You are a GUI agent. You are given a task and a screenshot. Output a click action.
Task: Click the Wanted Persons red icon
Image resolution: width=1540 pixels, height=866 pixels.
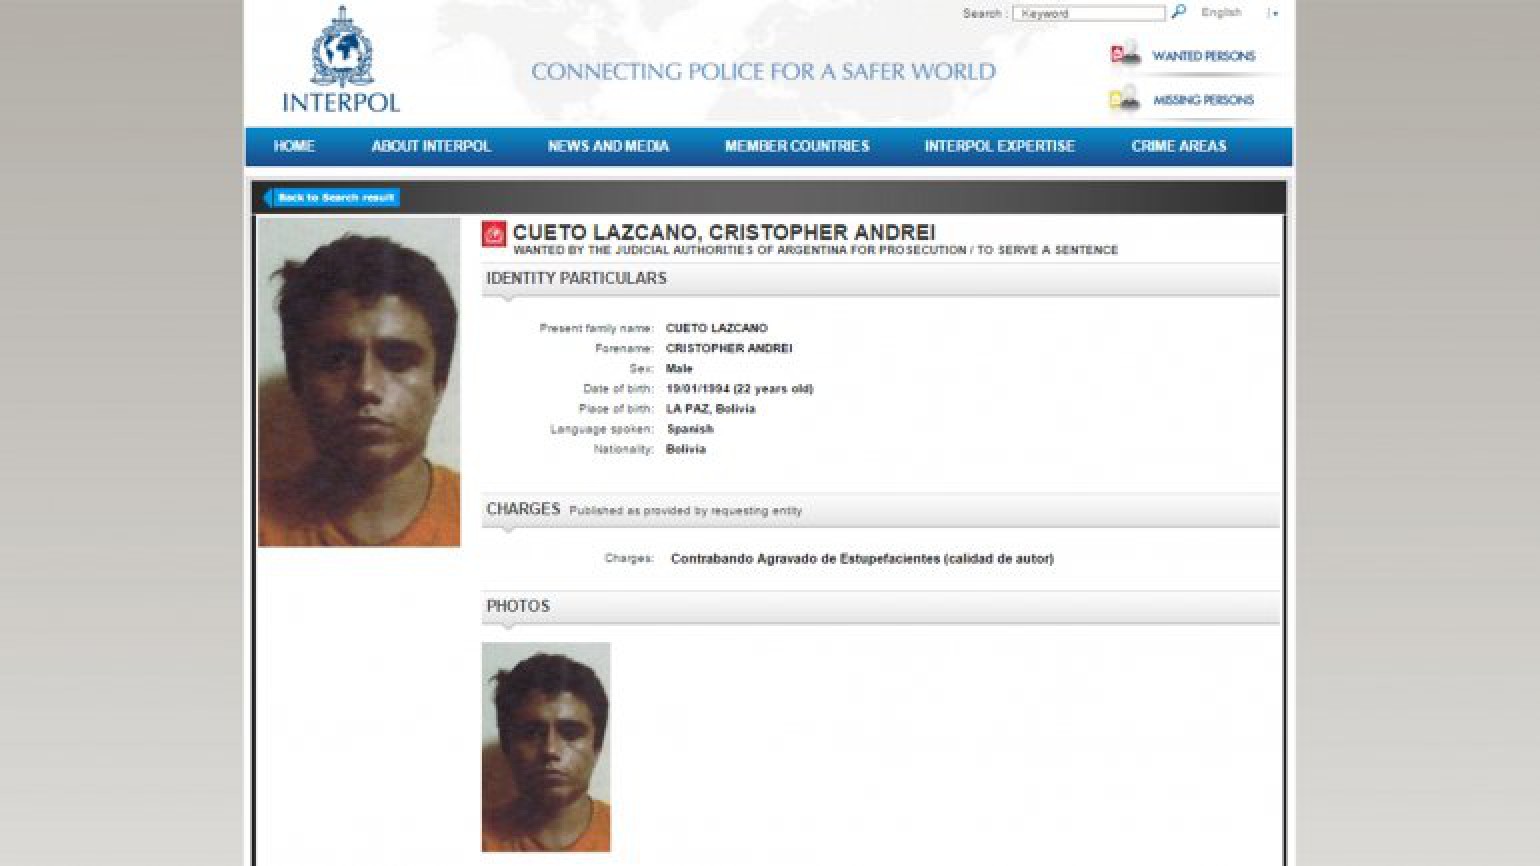click(1125, 54)
